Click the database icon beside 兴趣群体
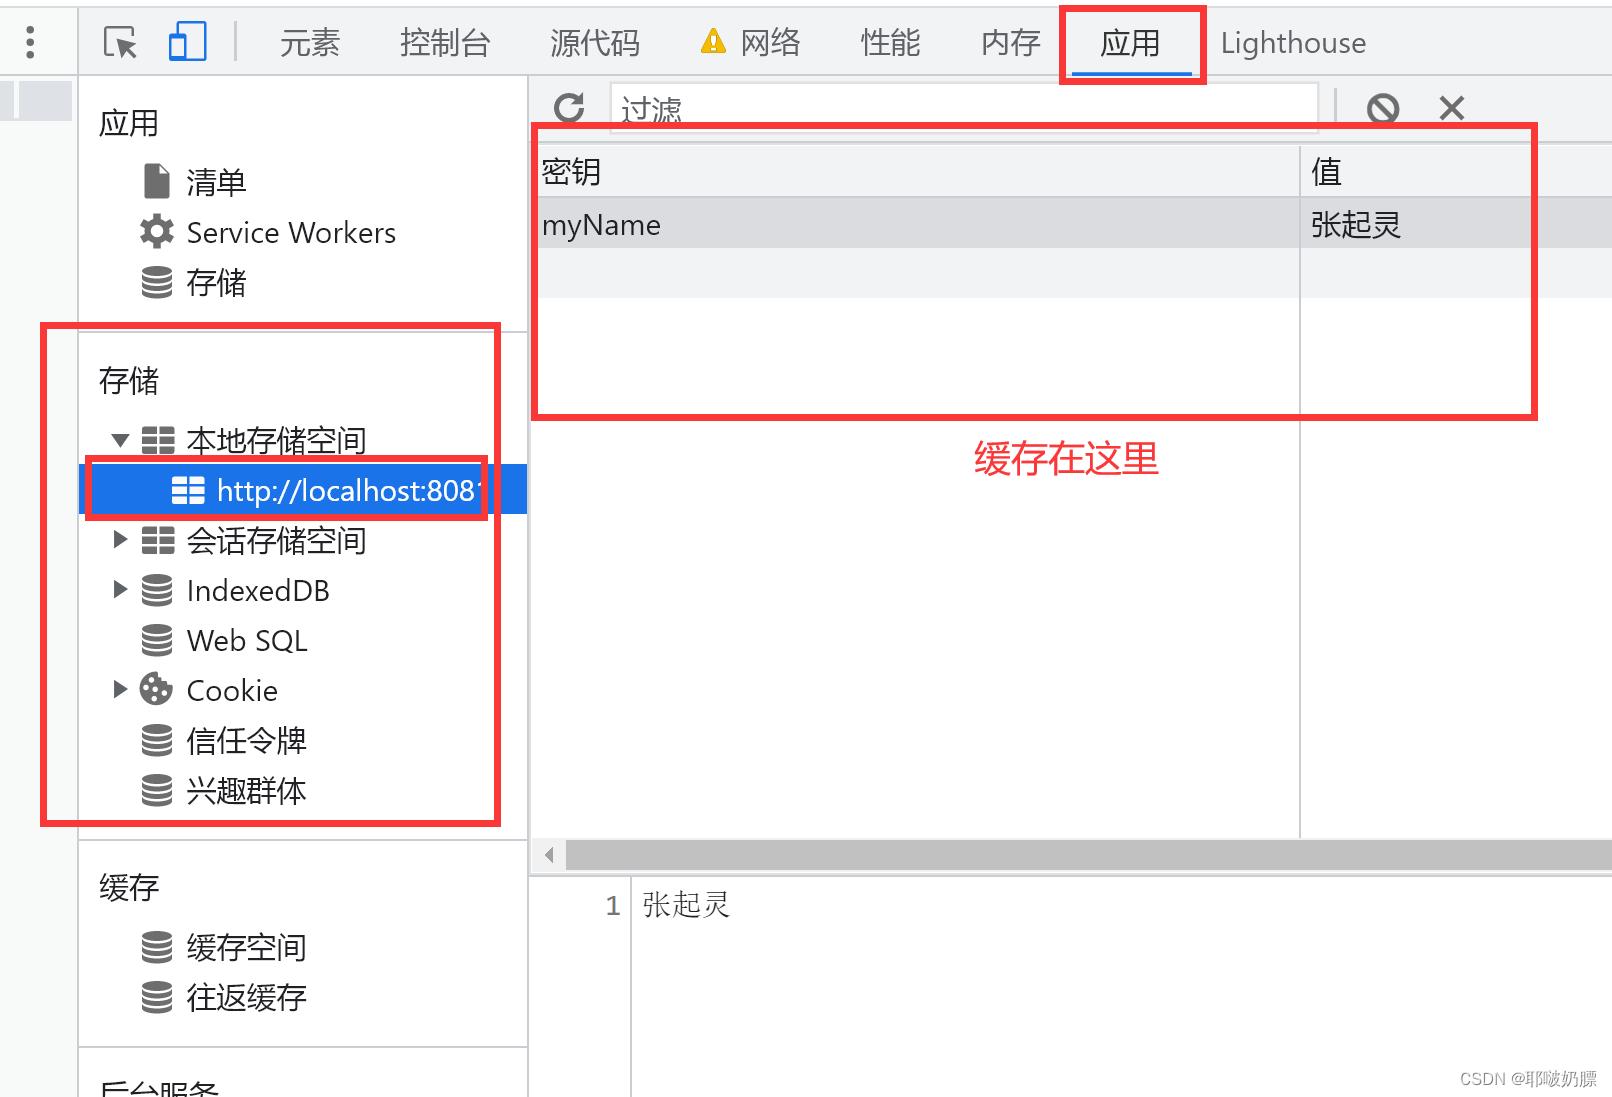The width and height of the screenshot is (1612, 1097). coord(157,790)
